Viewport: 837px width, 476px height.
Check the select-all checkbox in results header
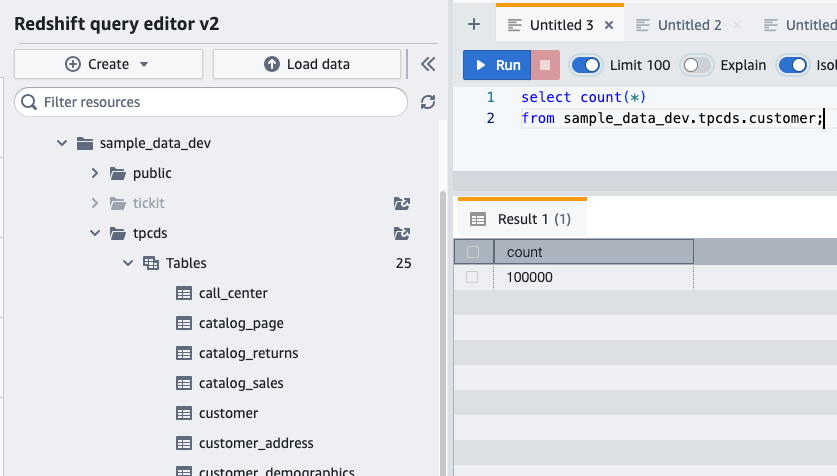tap(473, 252)
